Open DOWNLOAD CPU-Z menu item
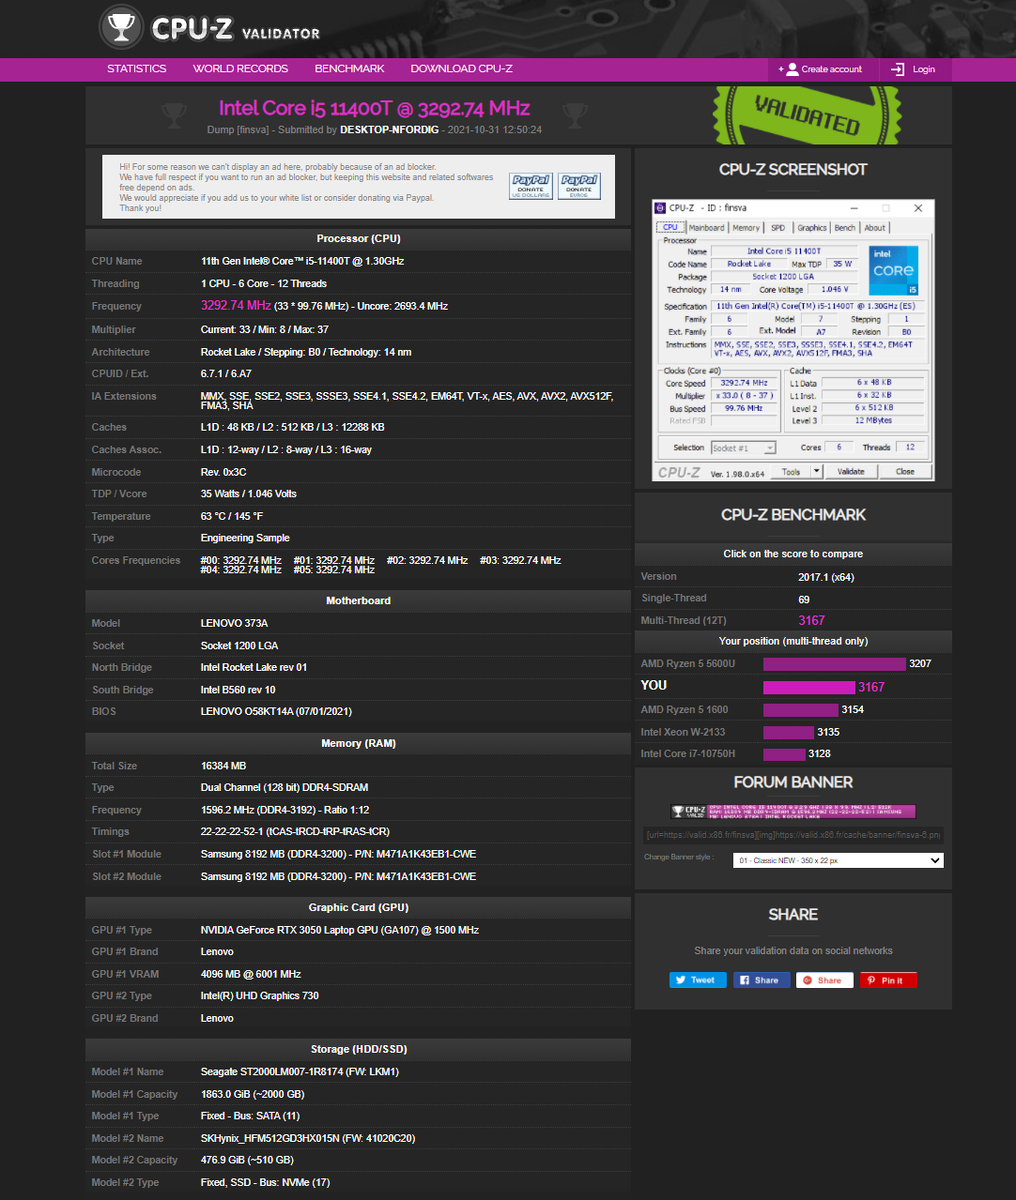The image size is (1016, 1200). (x=461, y=69)
